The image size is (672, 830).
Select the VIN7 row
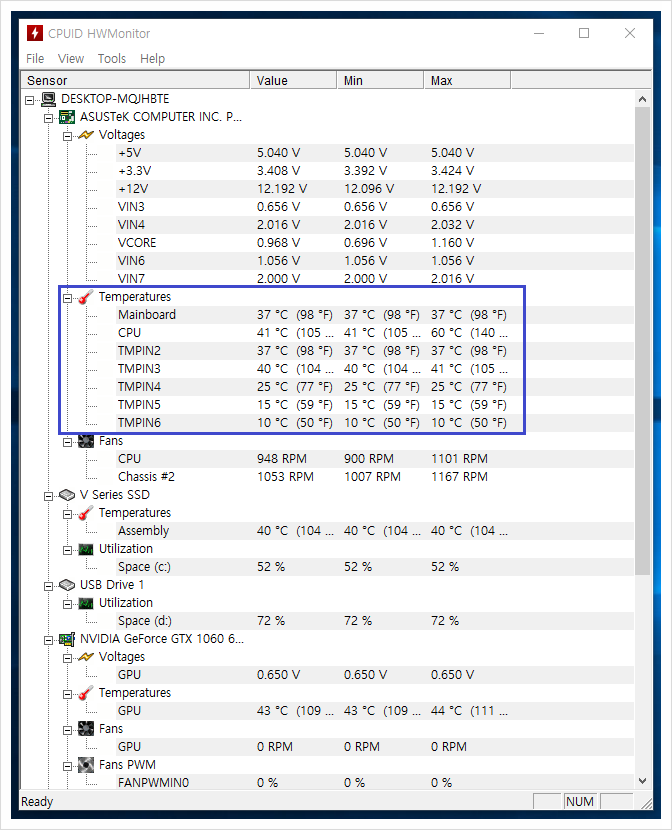[375, 278]
